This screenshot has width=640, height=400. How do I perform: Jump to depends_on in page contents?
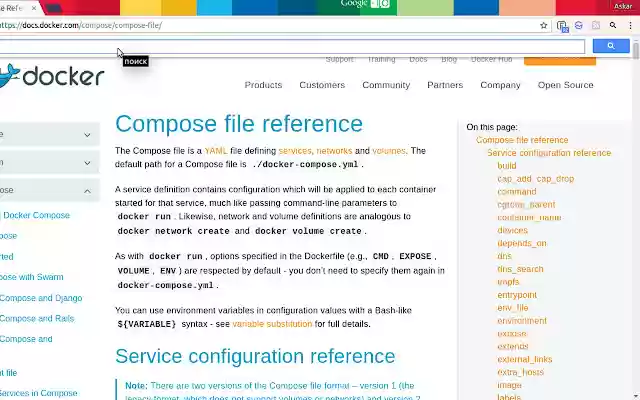[x=522, y=243]
